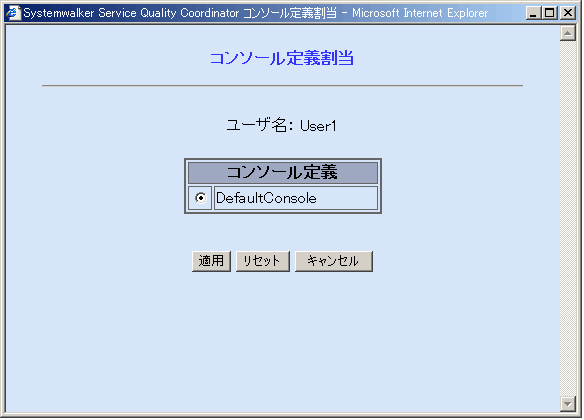The height and width of the screenshot is (420, 584).
Task: Select the DefaultConsole radio button
Action: click(200, 198)
